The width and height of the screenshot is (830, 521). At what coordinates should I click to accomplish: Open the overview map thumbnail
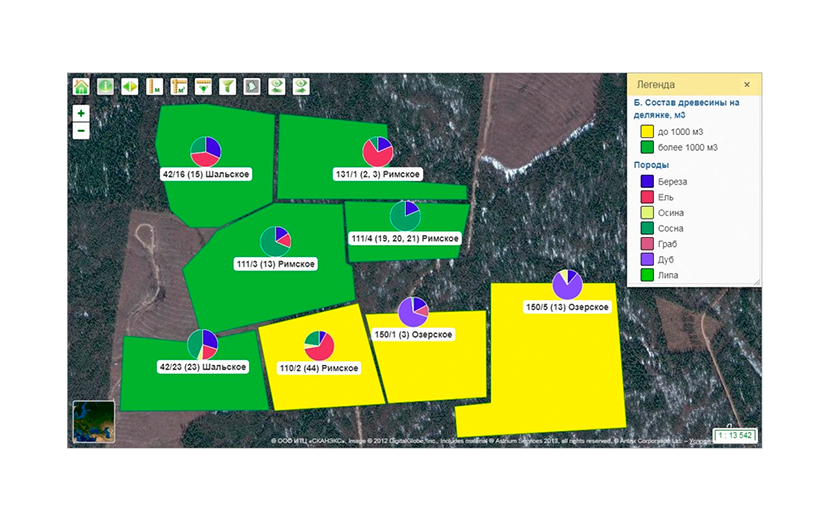pyautogui.click(x=94, y=421)
